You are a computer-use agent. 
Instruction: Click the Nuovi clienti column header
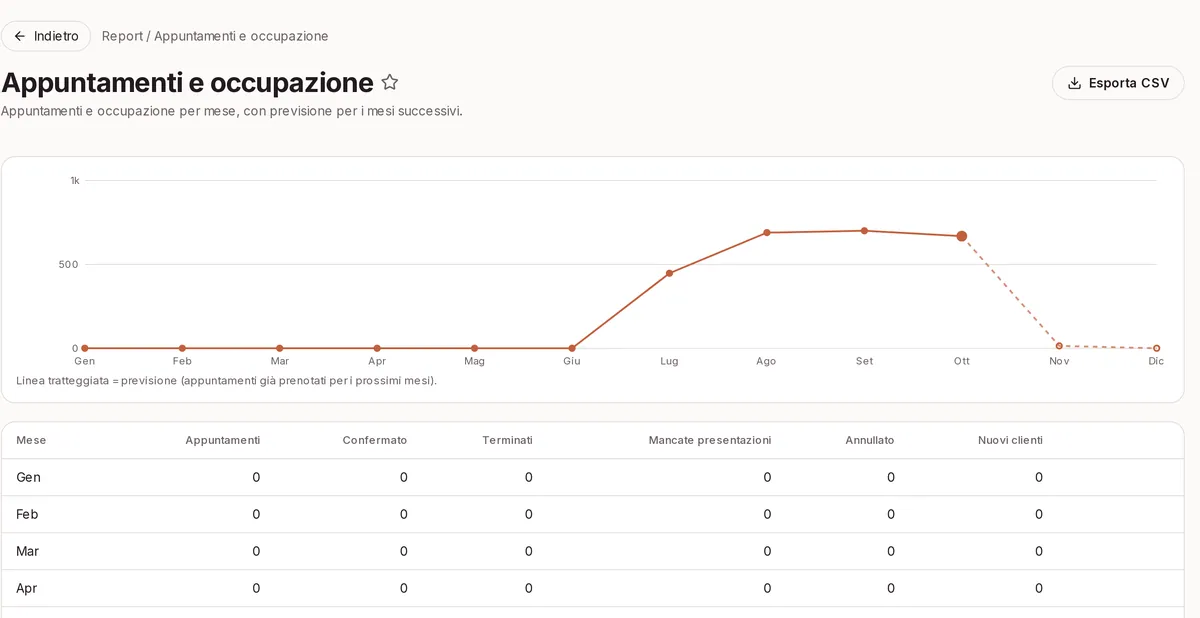click(1010, 440)
